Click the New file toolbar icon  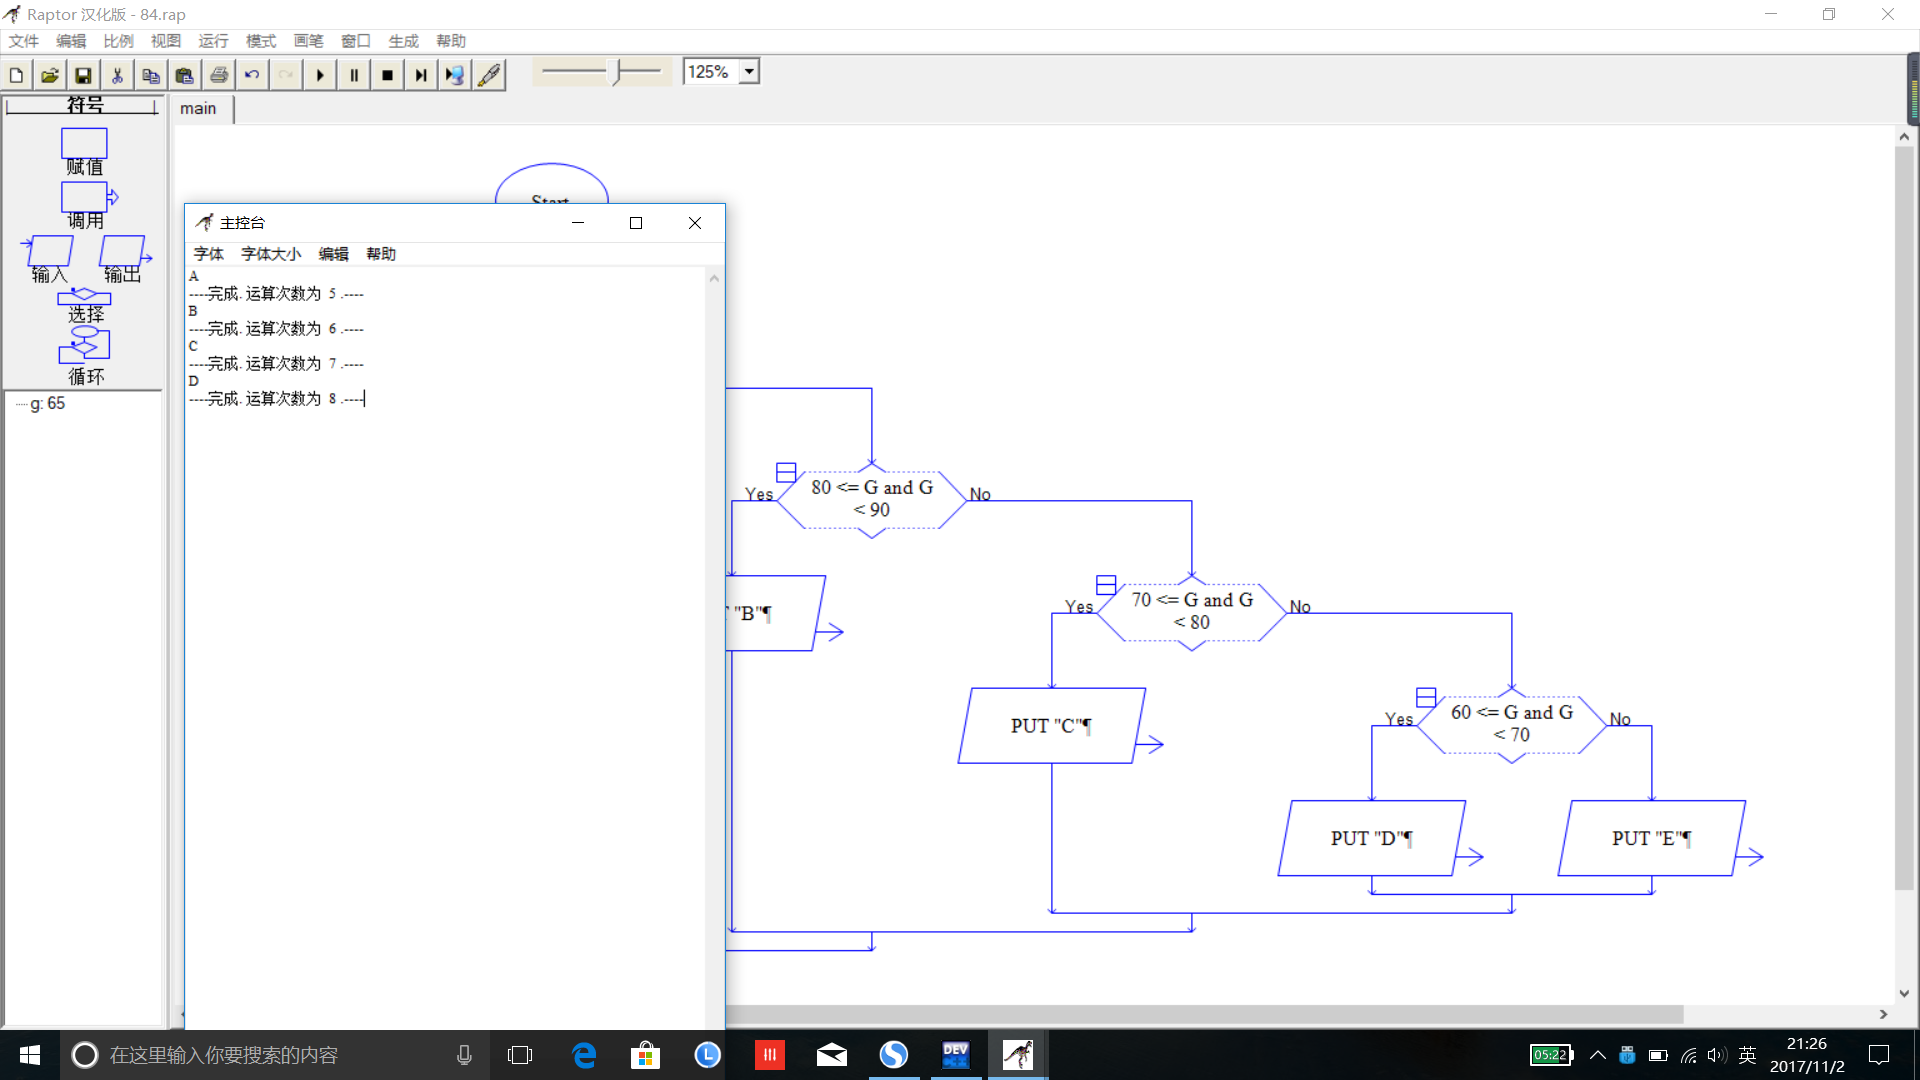tap(17, 75)
